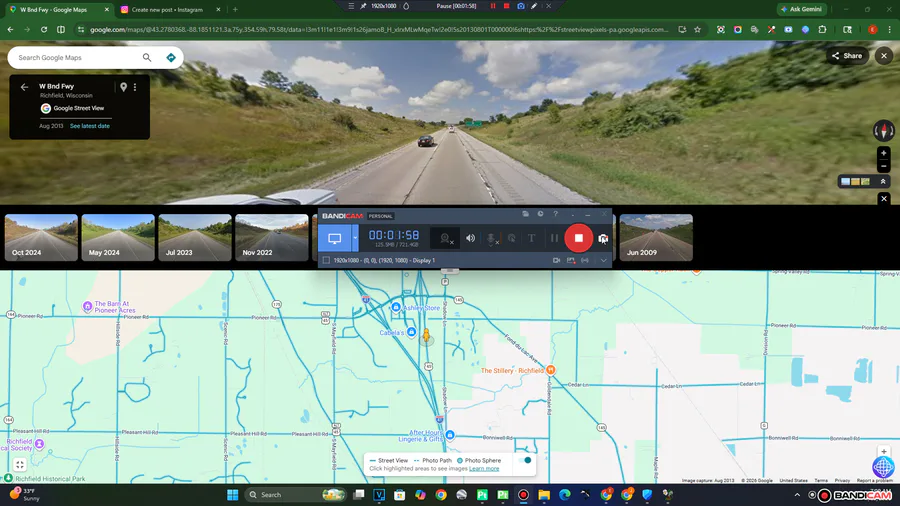
Task: Zoom in the Street View image
Action: [x=884, y=153]
